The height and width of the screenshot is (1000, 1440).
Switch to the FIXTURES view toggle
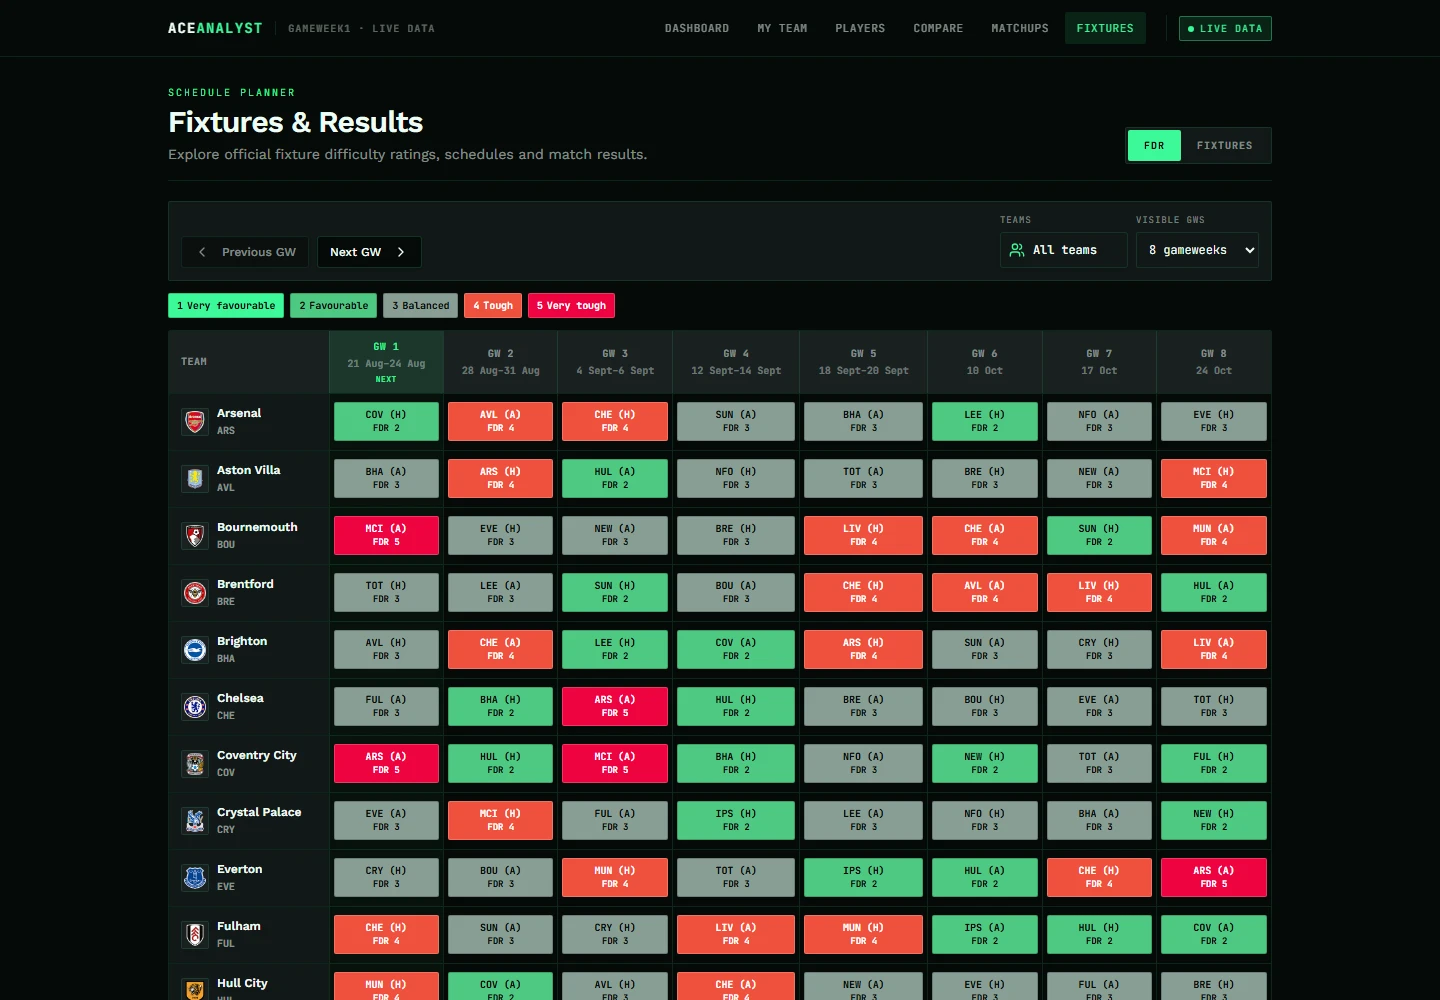pos(1224,146)
